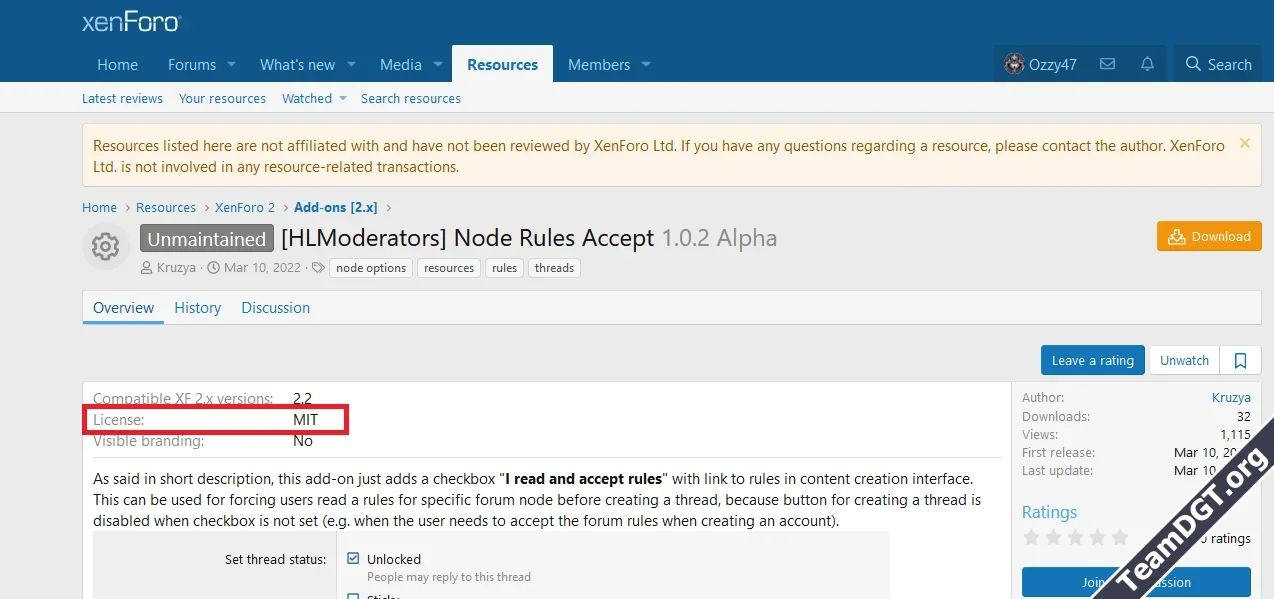Click the download icon on the Download button
Image resolution: width=1274 pixels, height=599 pixels.
click(x=1177, y=236)
